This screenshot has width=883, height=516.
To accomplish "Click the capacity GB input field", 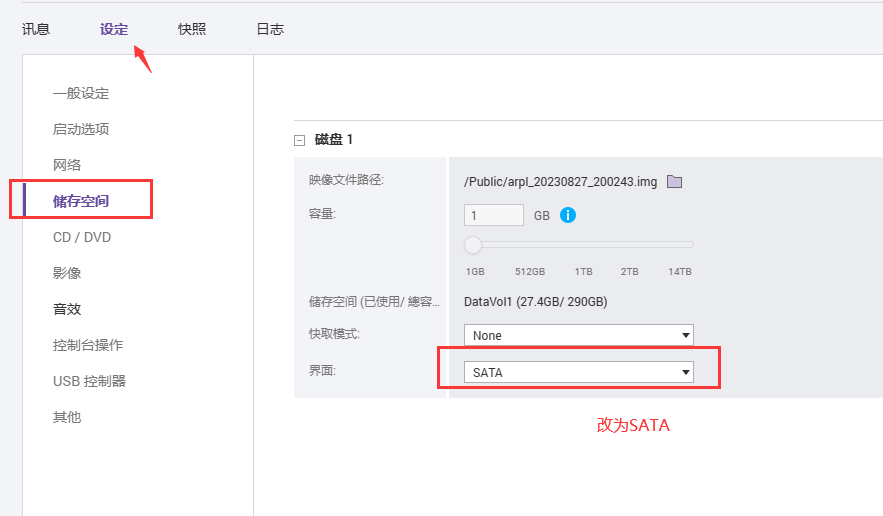I will 494,215.
